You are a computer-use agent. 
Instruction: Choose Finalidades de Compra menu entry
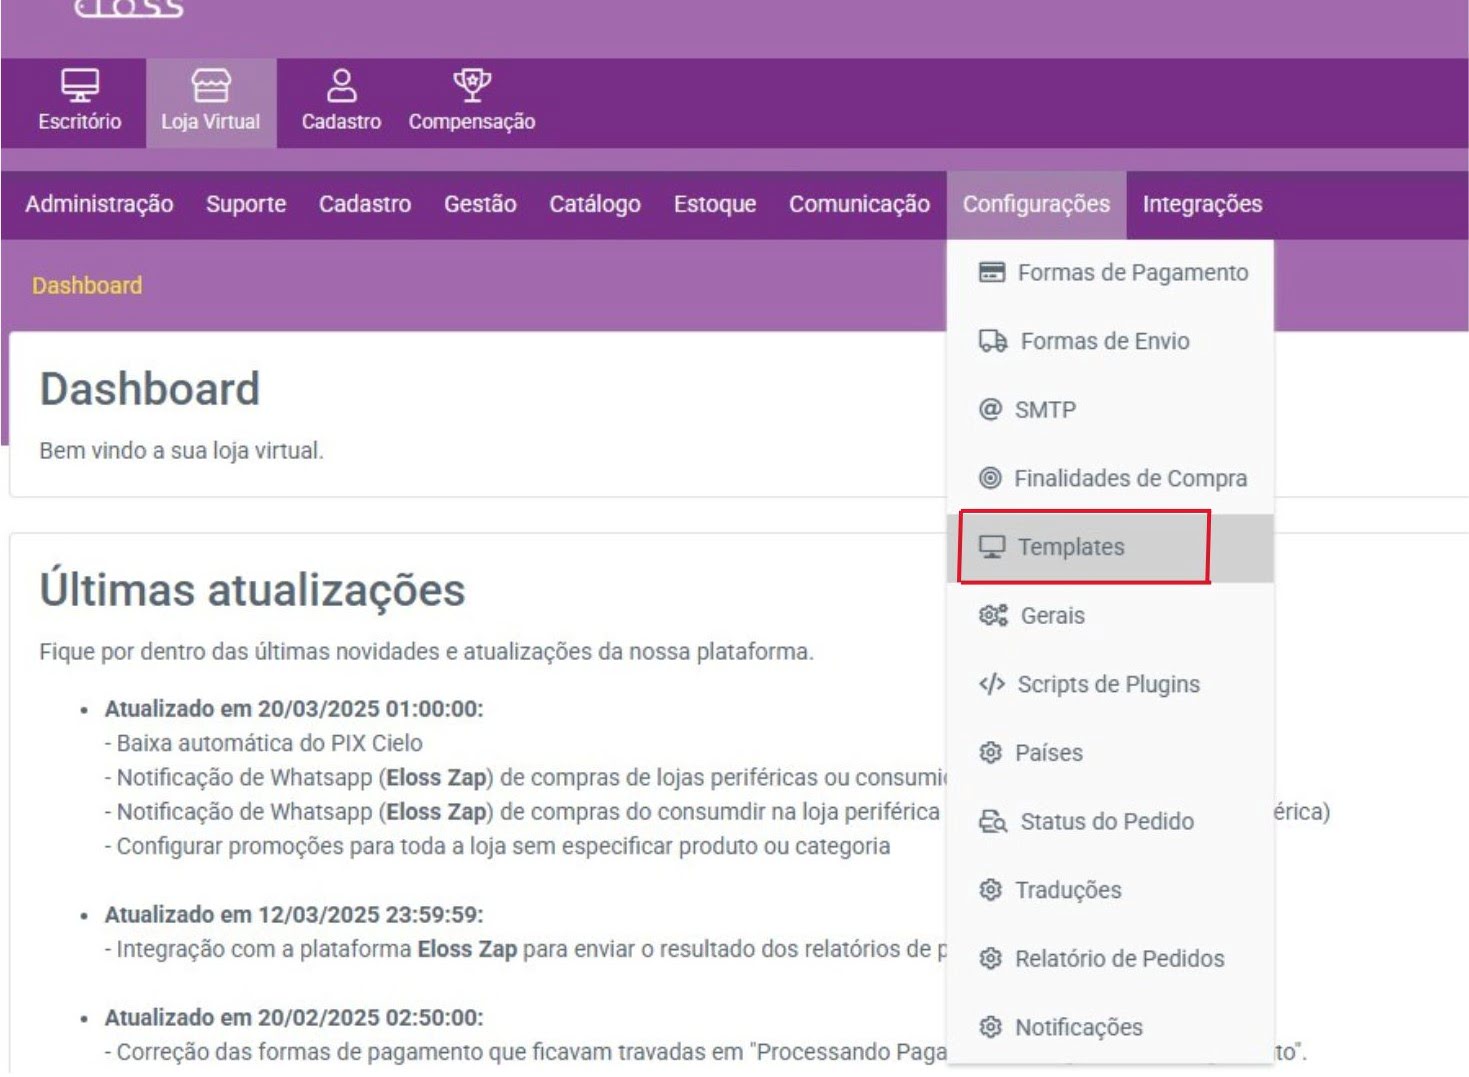1110,478
